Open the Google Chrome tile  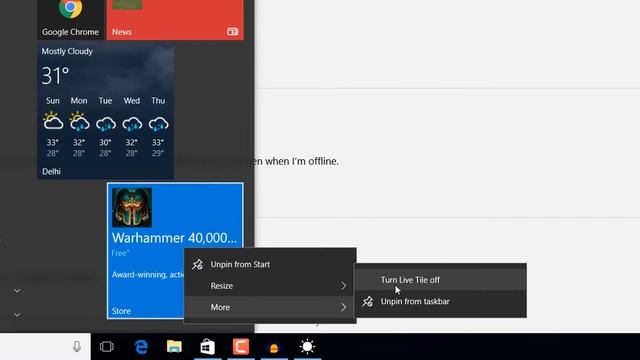coord(71,20)
